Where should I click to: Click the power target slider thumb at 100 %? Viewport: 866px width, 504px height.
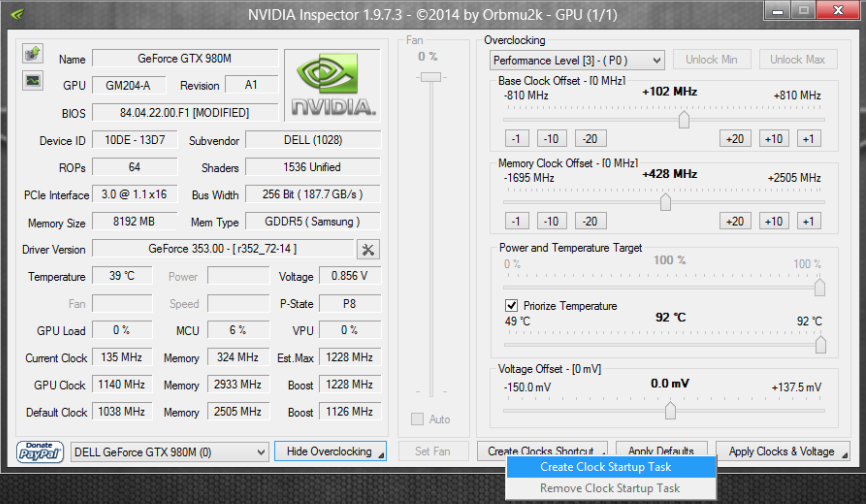pos(820,287)
